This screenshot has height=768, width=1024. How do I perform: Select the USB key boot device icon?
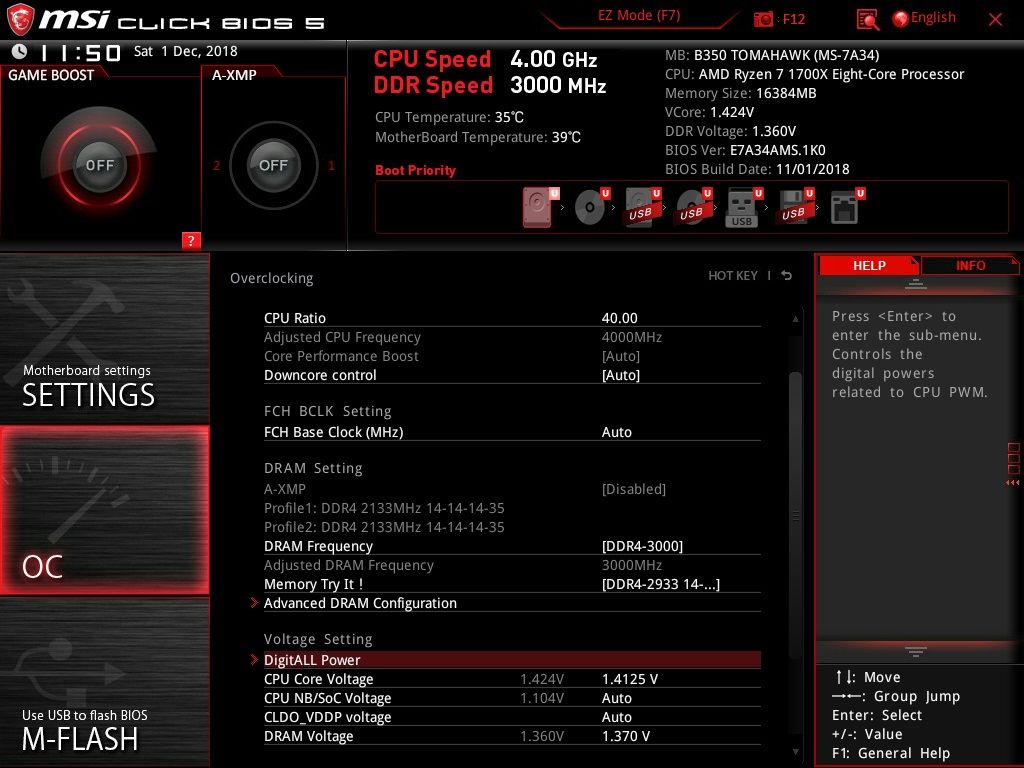tap(743, 208)
